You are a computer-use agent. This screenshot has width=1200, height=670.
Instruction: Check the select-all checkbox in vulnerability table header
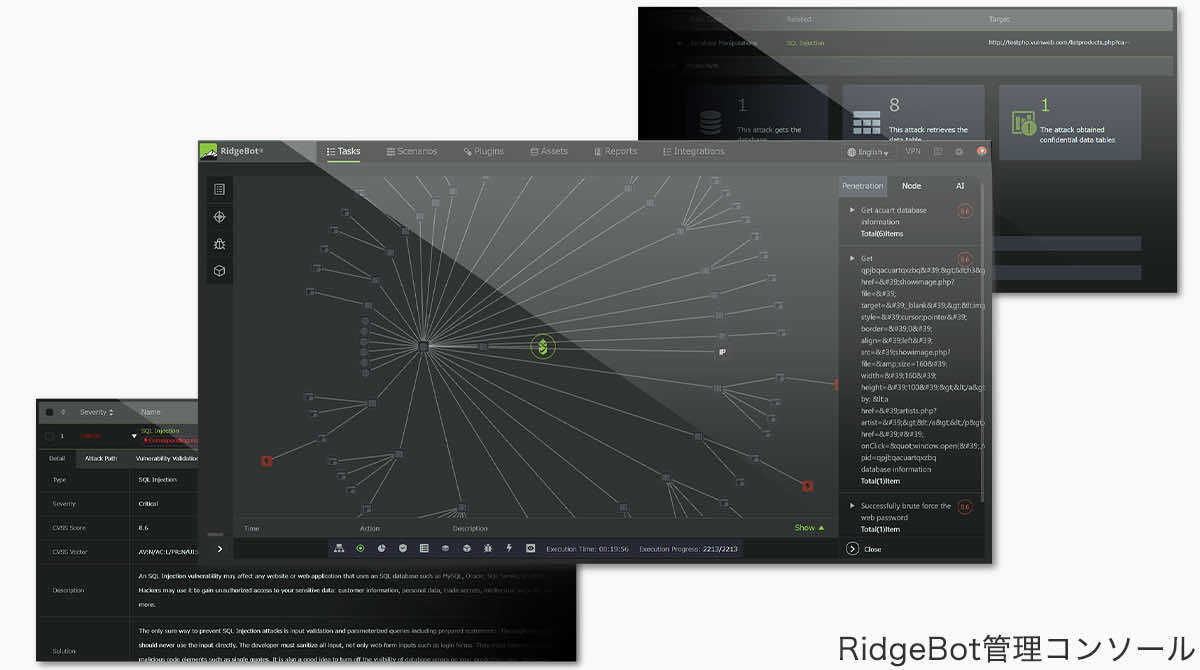[x=49, y=412]
